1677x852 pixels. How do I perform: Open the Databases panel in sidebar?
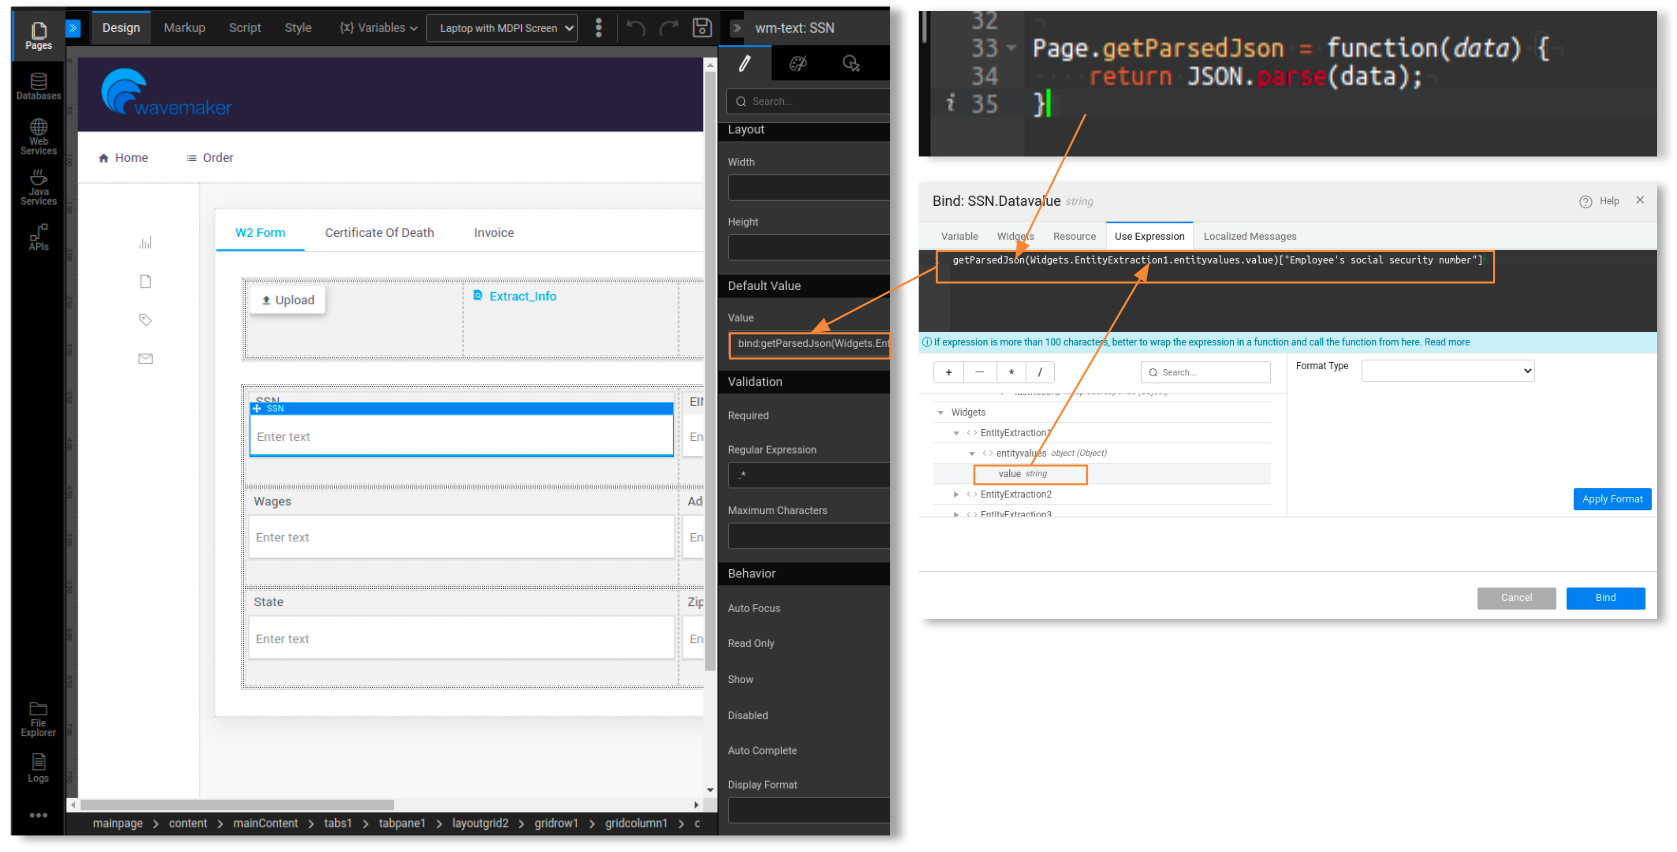(x=38, y=86)
